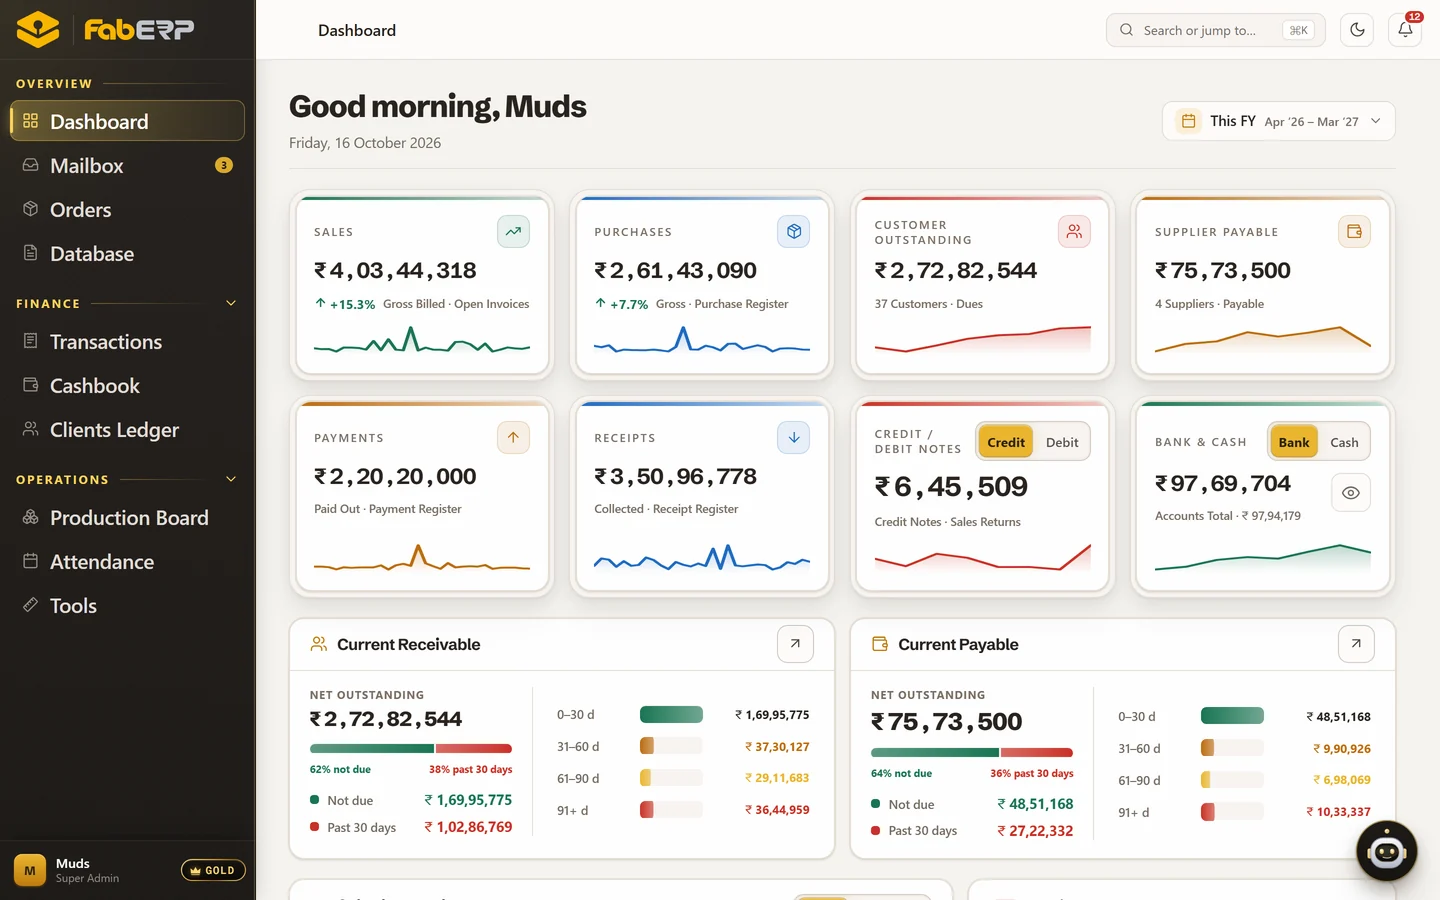Screen dimensions: 1440x900
Task: Select the Bank toggle option
Action: pos(1294,442)
